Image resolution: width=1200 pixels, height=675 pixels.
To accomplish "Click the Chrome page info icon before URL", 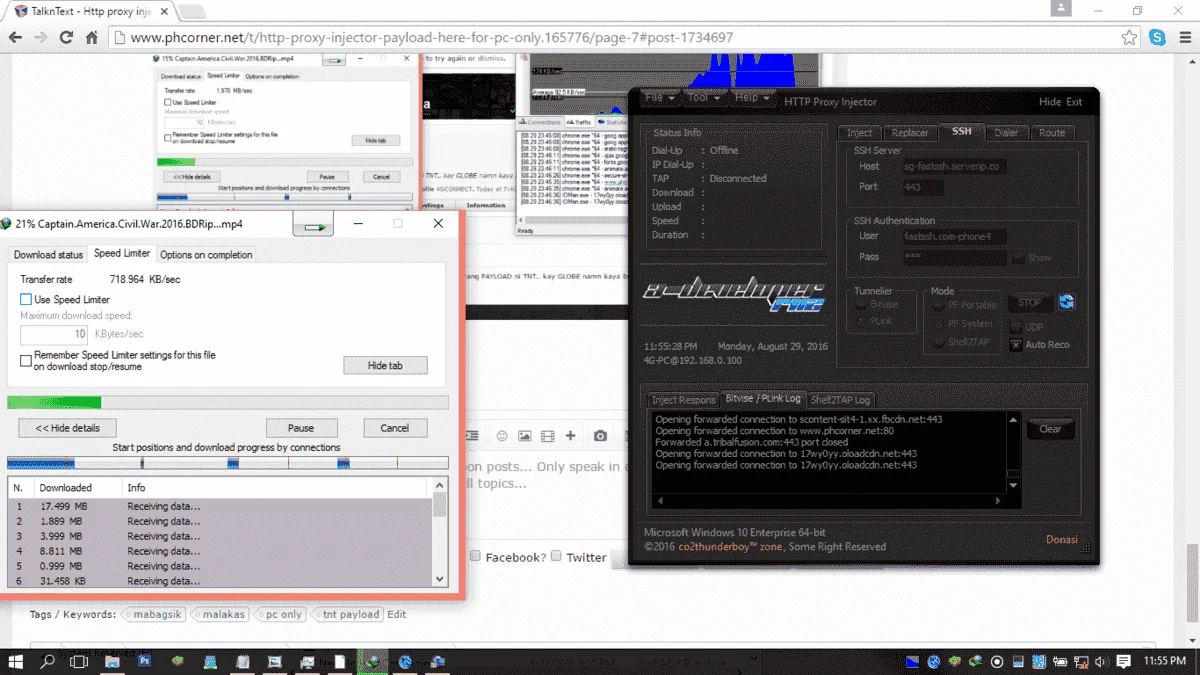I will click(119, 38).
